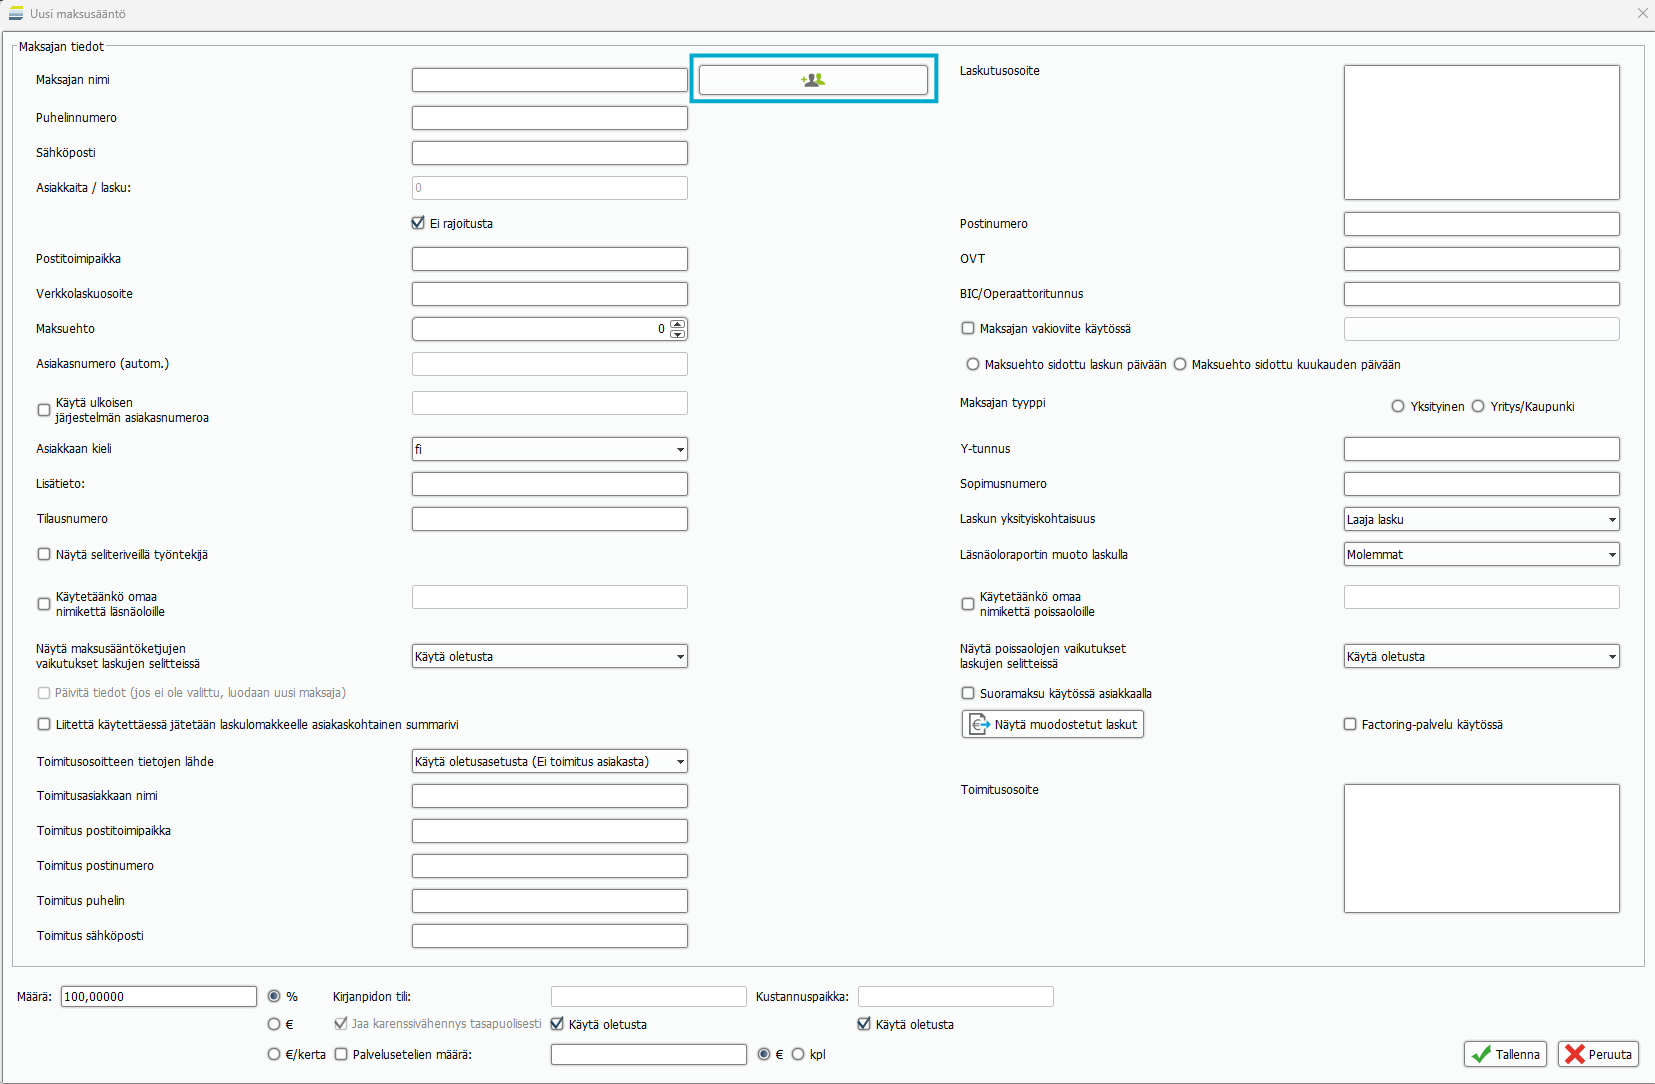Screen dimensions: 1655x1084
Task: Toggle the Palvelusetelien määrä checkbox
Action: pos(341,1054)
